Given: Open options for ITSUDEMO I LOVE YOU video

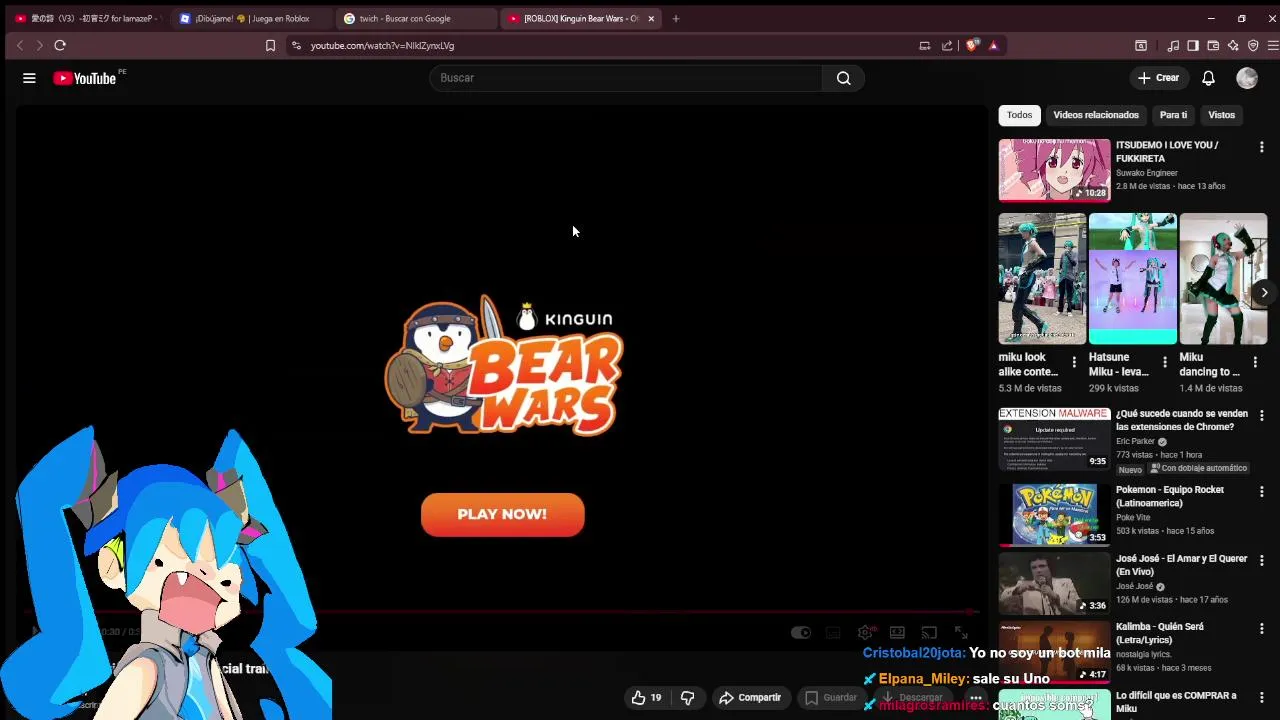Looking at the screenshot, I should [1261, 147].
